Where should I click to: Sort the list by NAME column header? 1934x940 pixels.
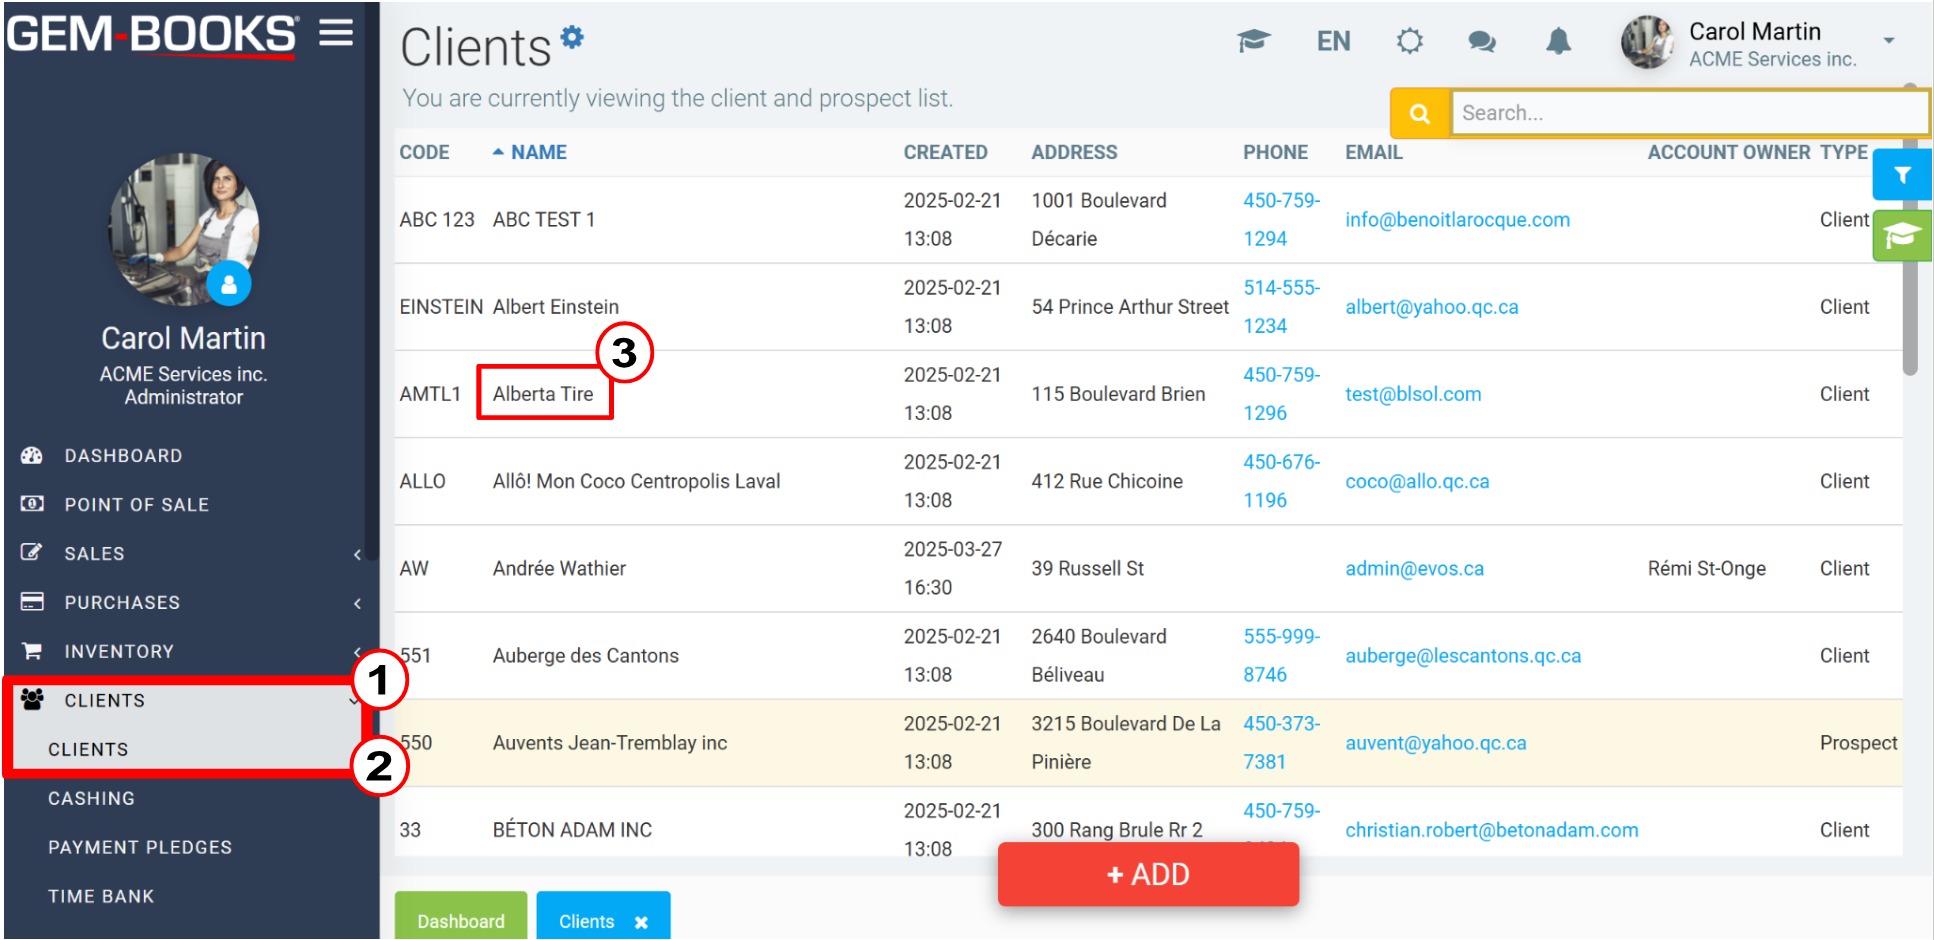click(x=538, y=152)
